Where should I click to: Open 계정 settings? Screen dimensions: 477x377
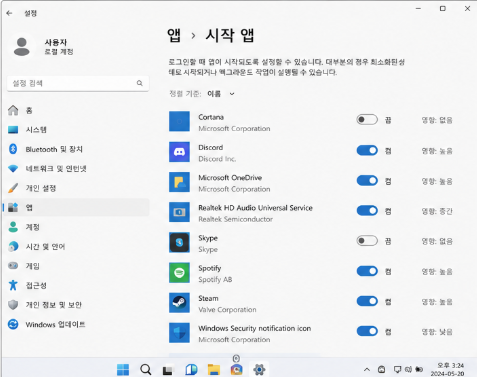(x=76, y=227)
